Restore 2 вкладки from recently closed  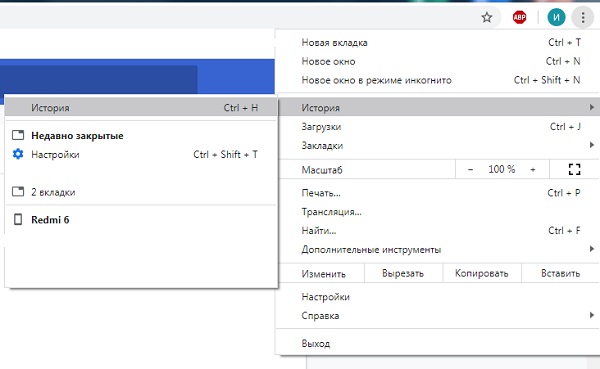pyautogui.click(x=141, y=192)
